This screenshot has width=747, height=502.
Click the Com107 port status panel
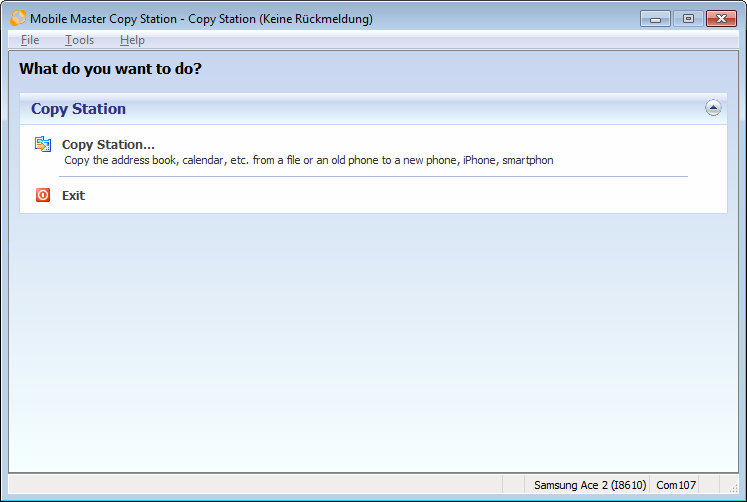click(x=675, y=485)
